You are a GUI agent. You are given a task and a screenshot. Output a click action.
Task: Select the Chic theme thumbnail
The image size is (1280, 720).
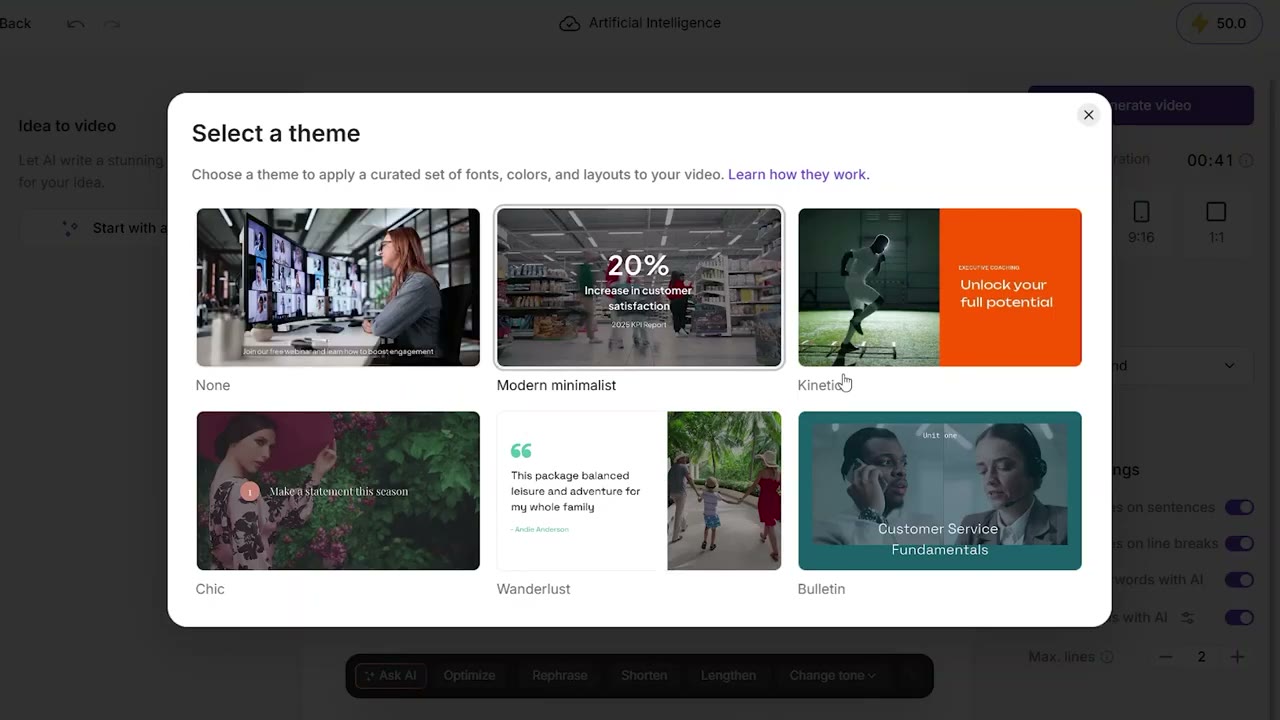[x=338, y=490]
